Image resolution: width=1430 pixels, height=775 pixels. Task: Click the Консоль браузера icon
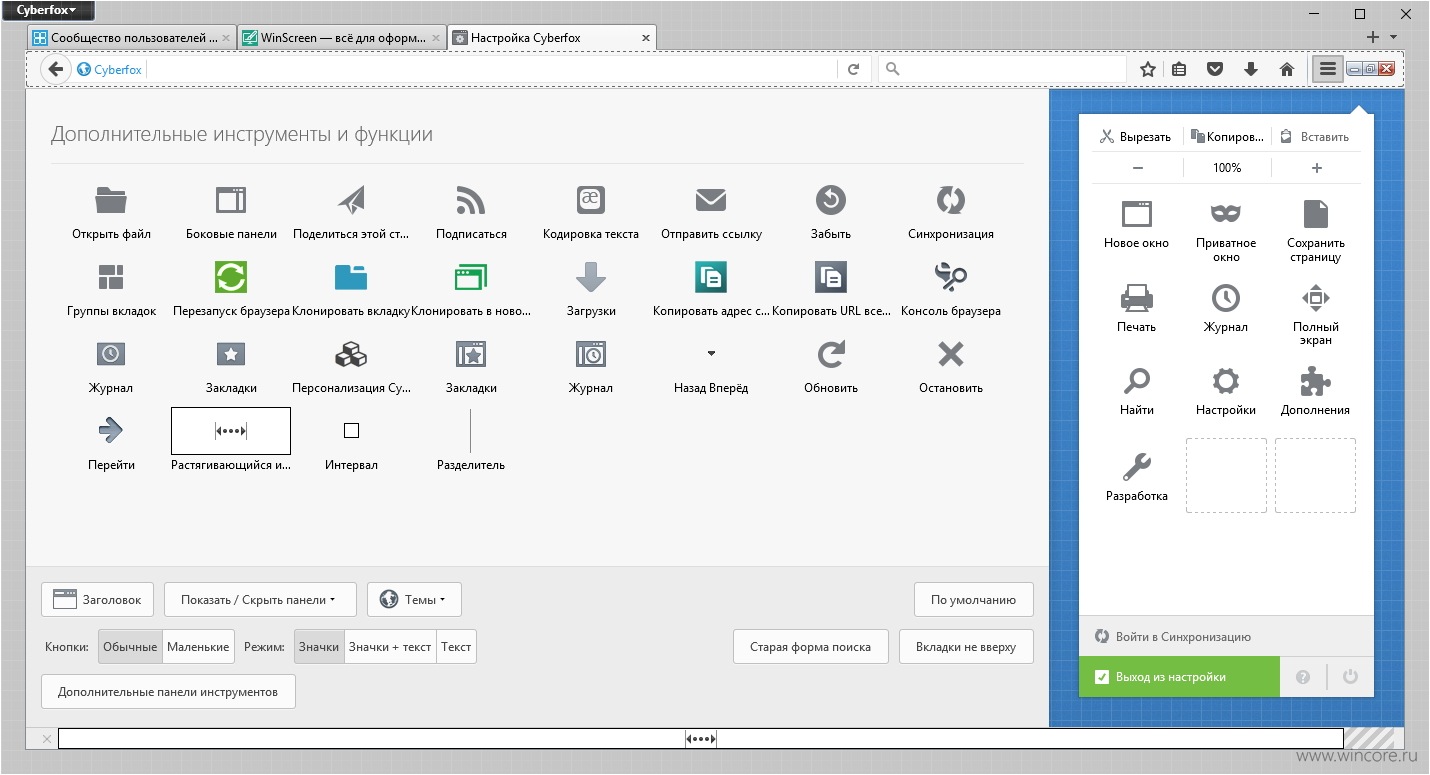tap(951, 277)
